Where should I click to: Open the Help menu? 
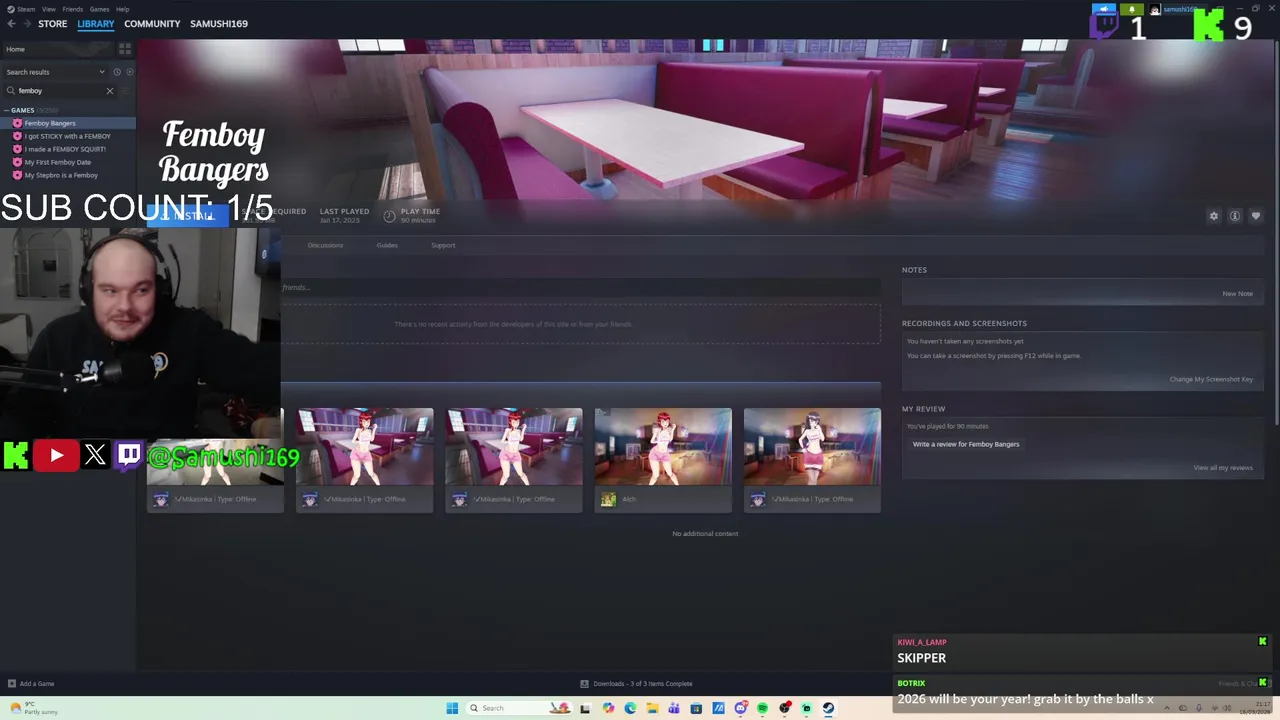pos(122,9)
